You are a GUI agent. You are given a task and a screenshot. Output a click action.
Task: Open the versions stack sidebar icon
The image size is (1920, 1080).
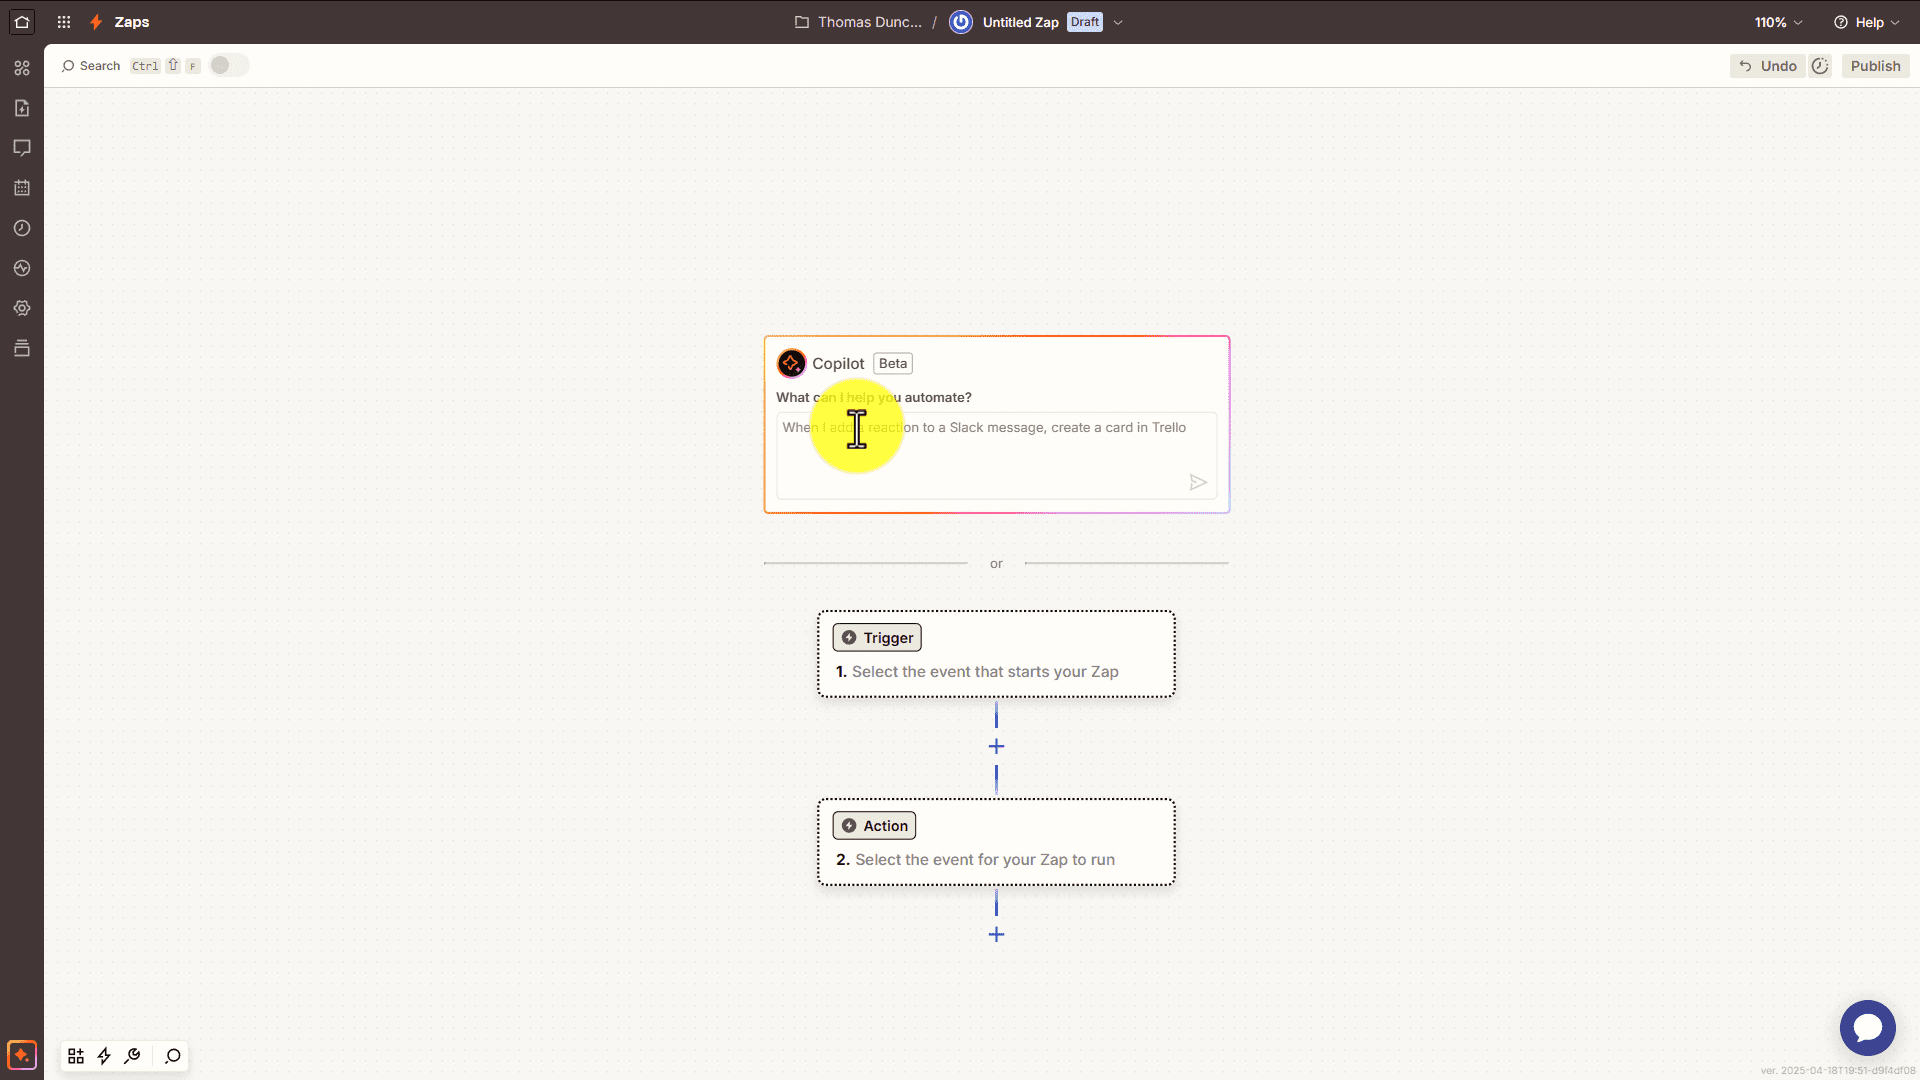(22, 348)
